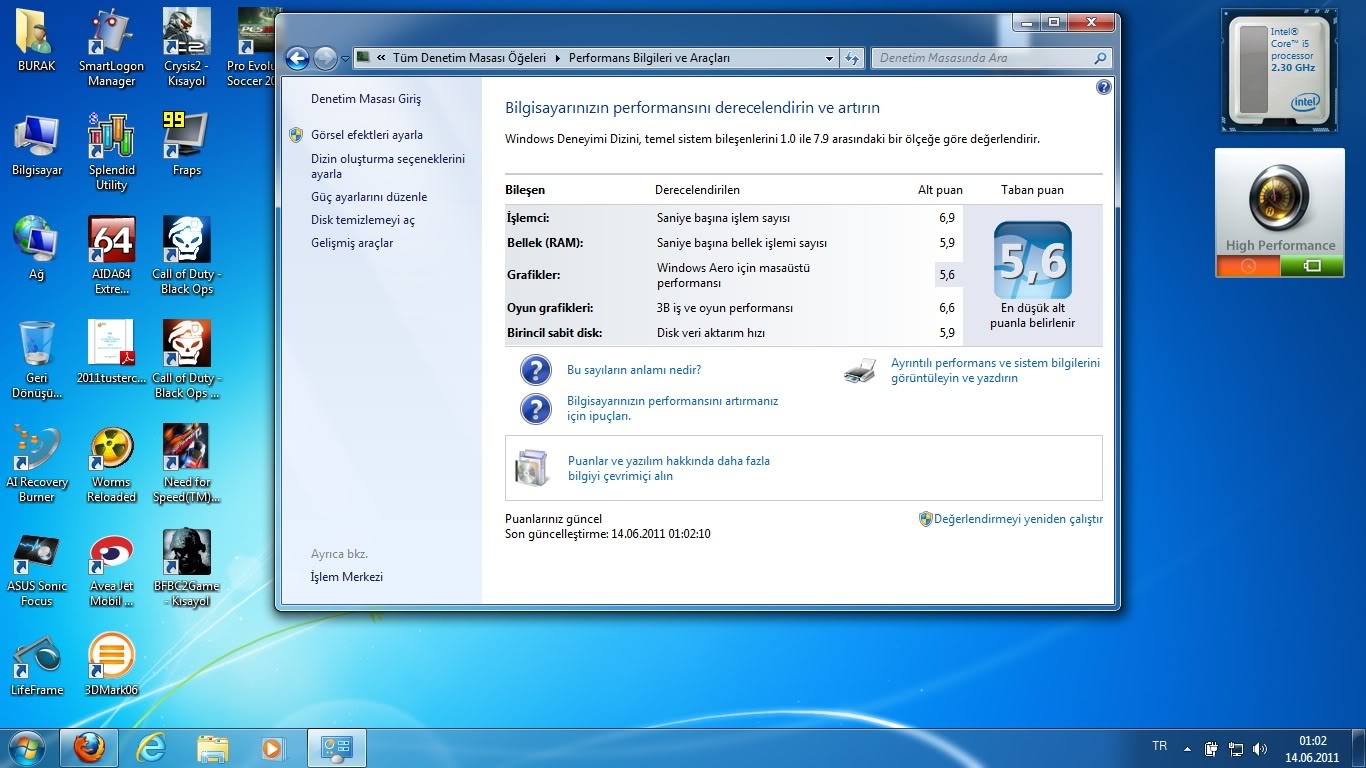This screenshot has height=768, width=1366.
Task: Launch AIDA64 Extreme shortcut
Action: [x=111, y=255]
